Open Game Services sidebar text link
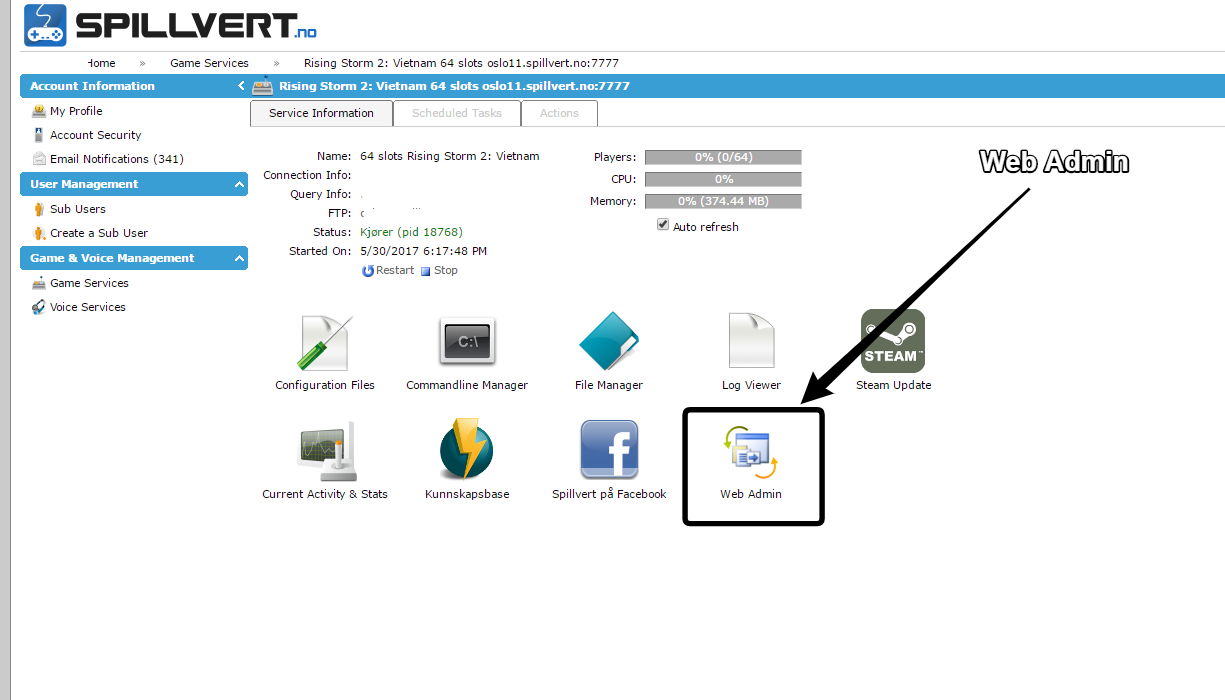This screenshot has height=700, width=1225. [x=89, y=283]
